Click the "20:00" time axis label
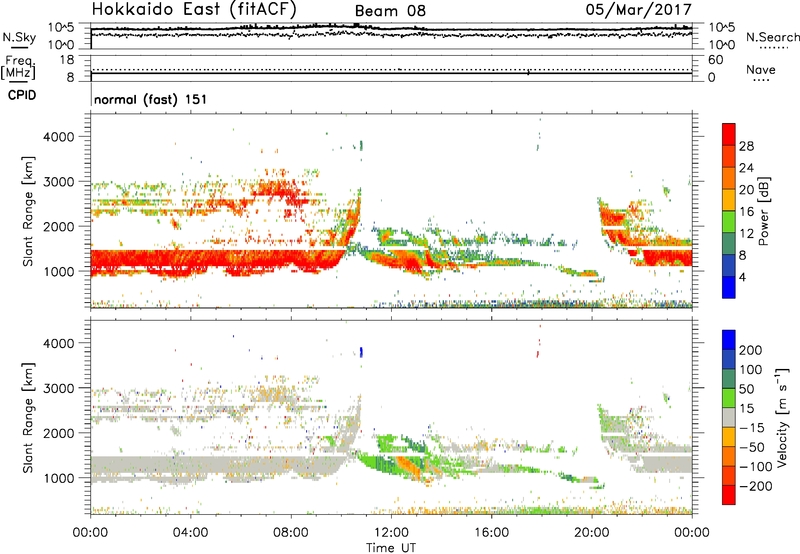Image resolution: width=800 pixels, height=554 pixels. pos(591,533)
